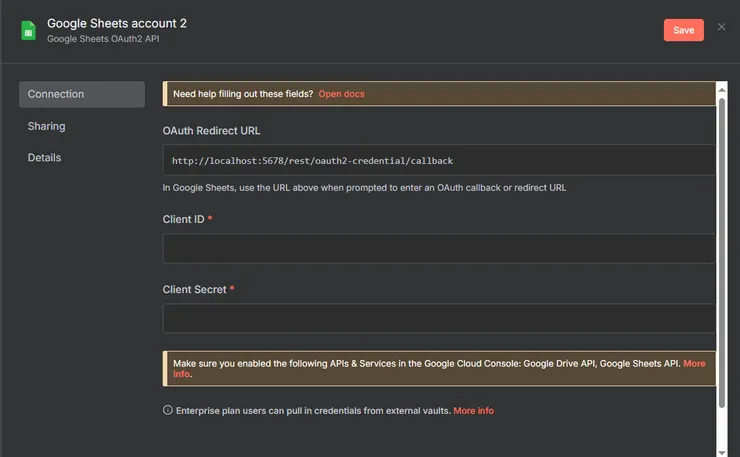Click the info circle icon beside Enterprise plan
The height and width of the screenshot is (457, 740).
pyautogui.click(x=168, y=410)
